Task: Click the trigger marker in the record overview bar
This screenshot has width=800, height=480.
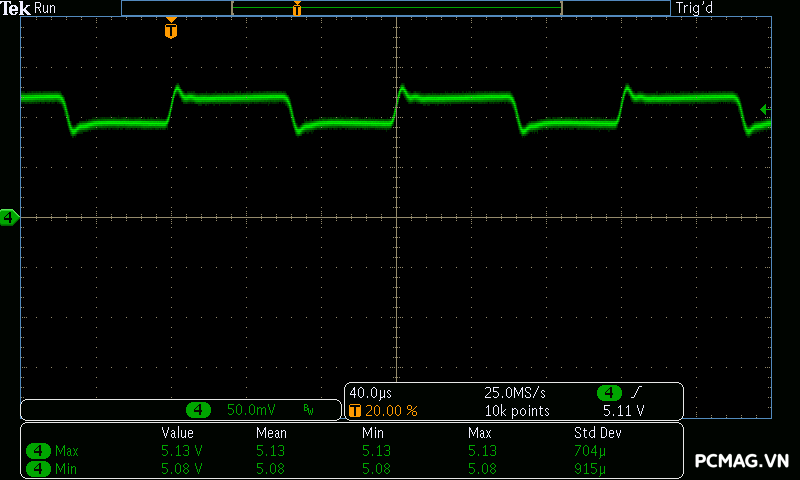Action: click(297, 9)
